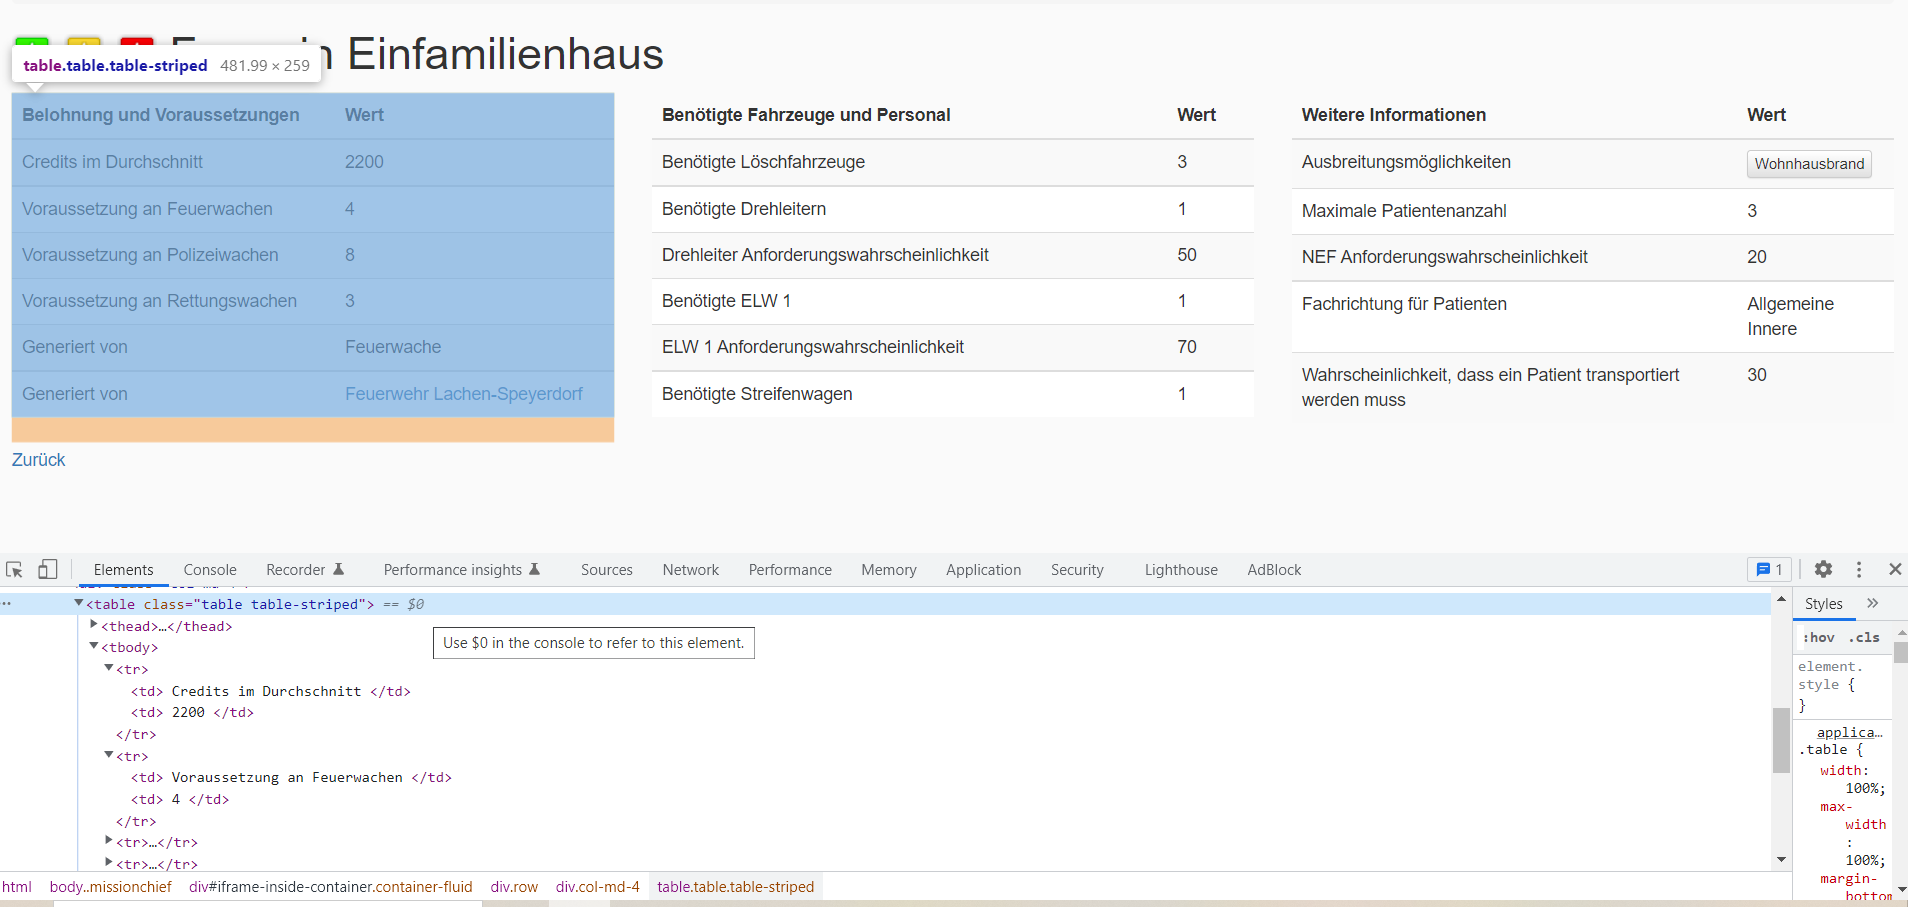Collapse the tbody node
Screen dimensions: 1908x907
(x=93, y=647)
